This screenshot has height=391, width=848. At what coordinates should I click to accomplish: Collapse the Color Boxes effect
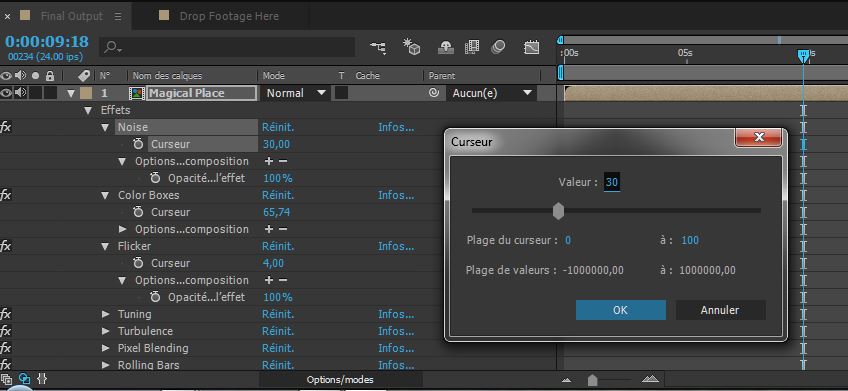(105, 195)
